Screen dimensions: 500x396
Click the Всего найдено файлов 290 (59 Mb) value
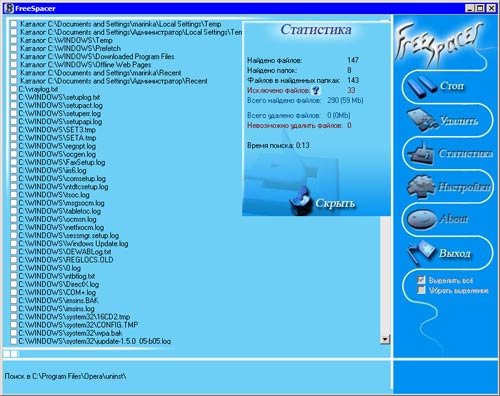pyautogui.click(x=345, y=100)
